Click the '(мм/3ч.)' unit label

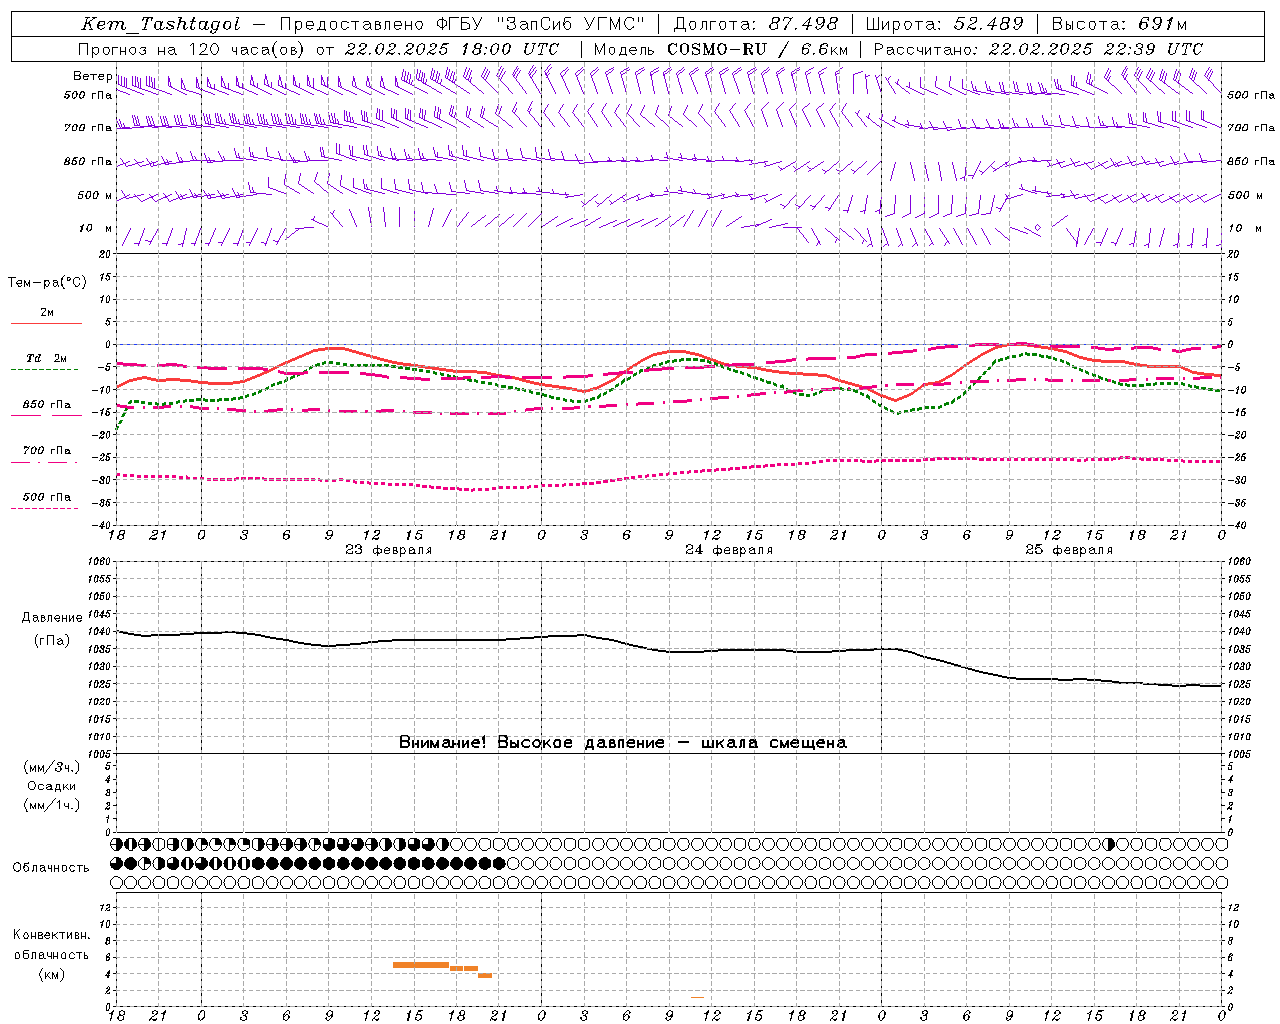point(52,767)
